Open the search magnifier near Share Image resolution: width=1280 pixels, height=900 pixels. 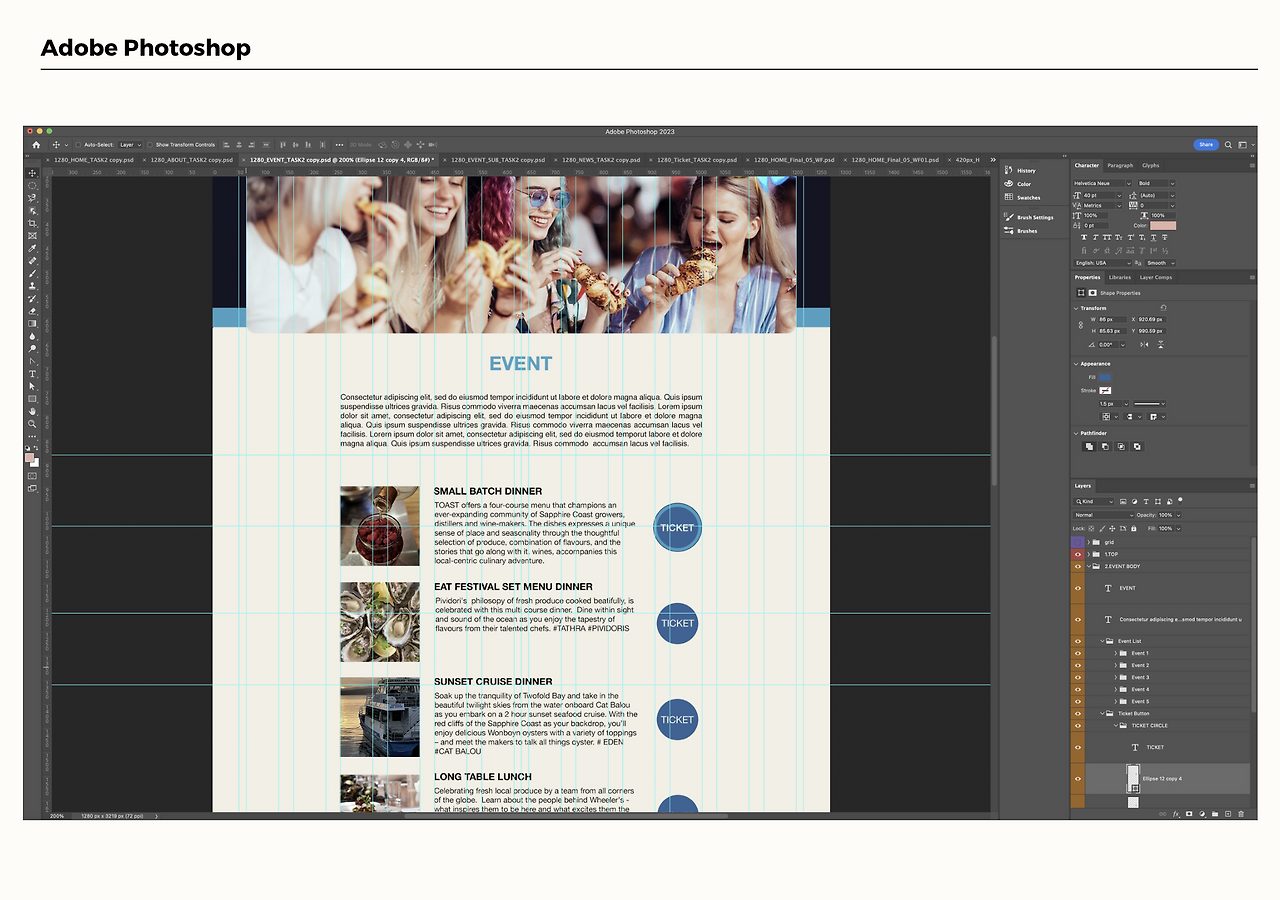tap(1229, 145)
